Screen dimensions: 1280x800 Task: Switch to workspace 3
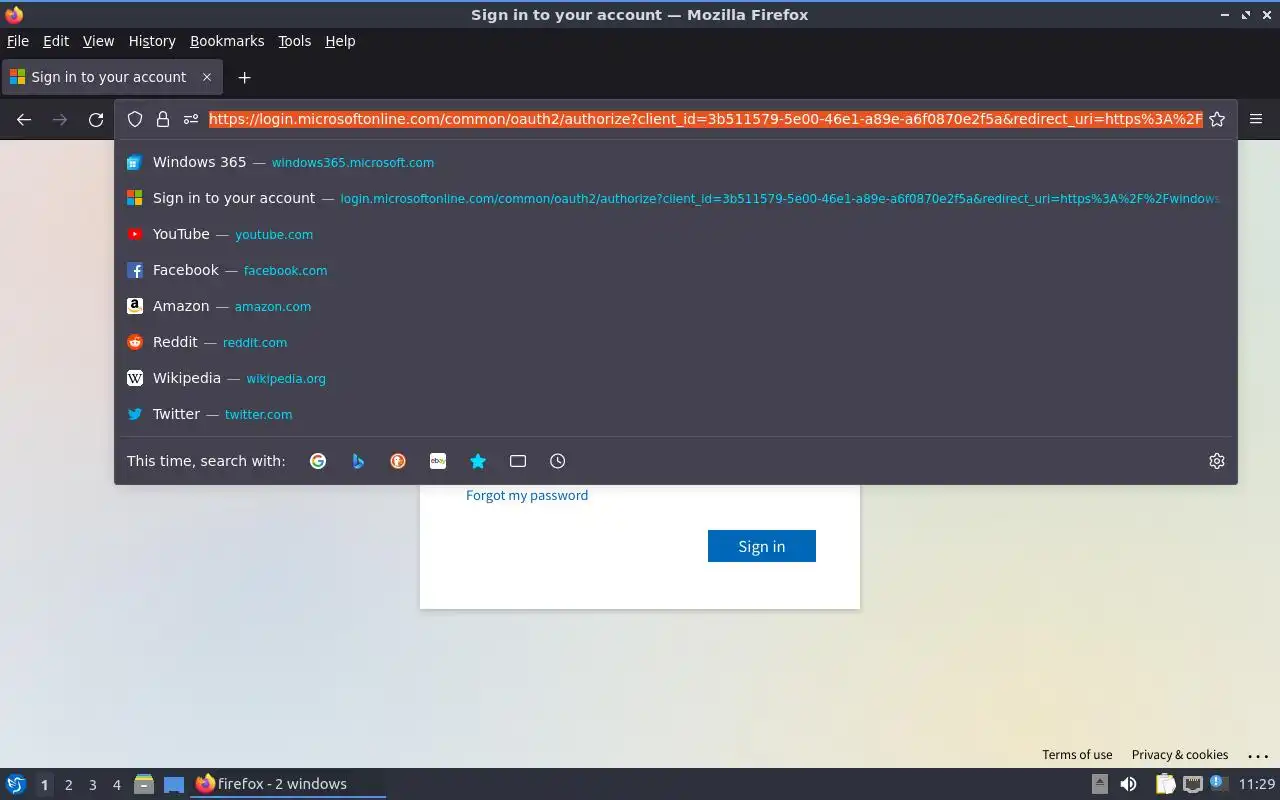click(x=92, y=785)
